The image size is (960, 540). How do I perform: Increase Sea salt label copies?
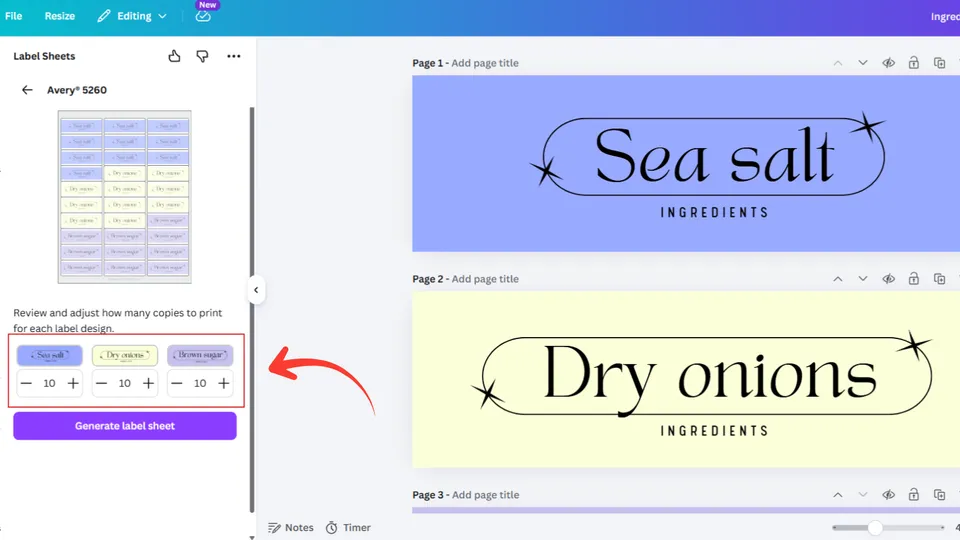pyautogui.click(x=73, y=383)
